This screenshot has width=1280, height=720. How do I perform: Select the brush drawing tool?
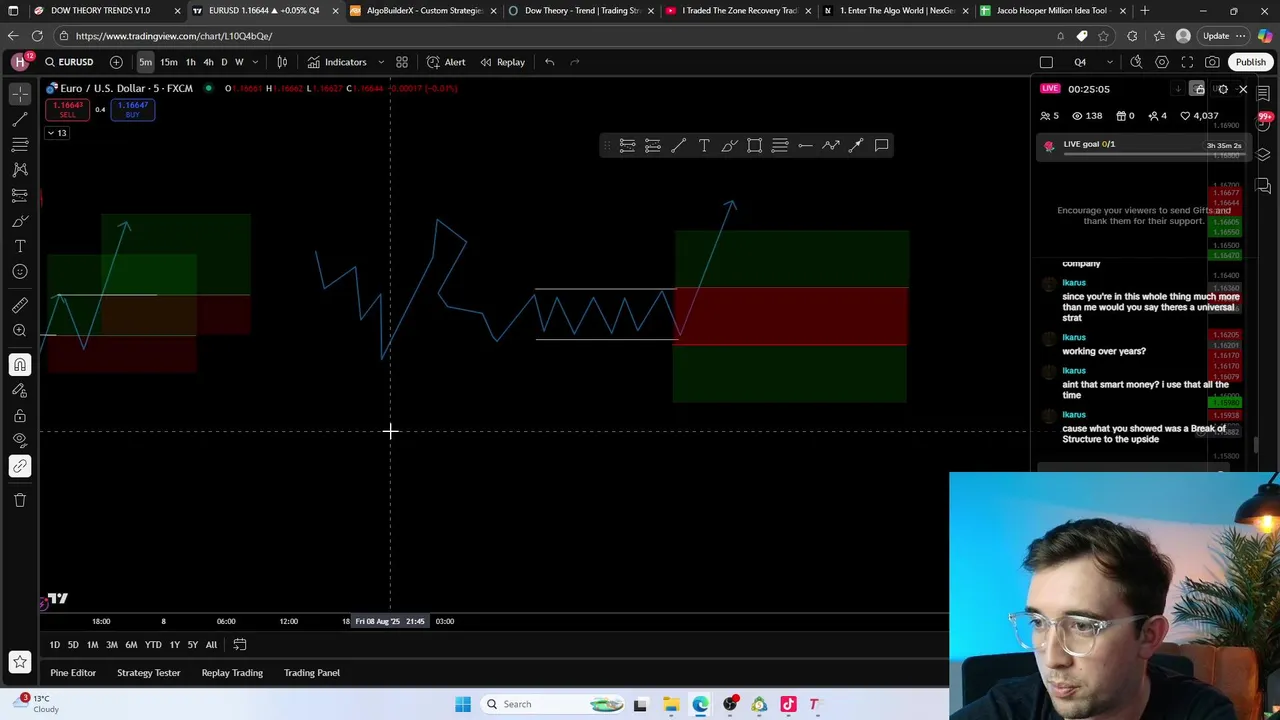[20, 221]
